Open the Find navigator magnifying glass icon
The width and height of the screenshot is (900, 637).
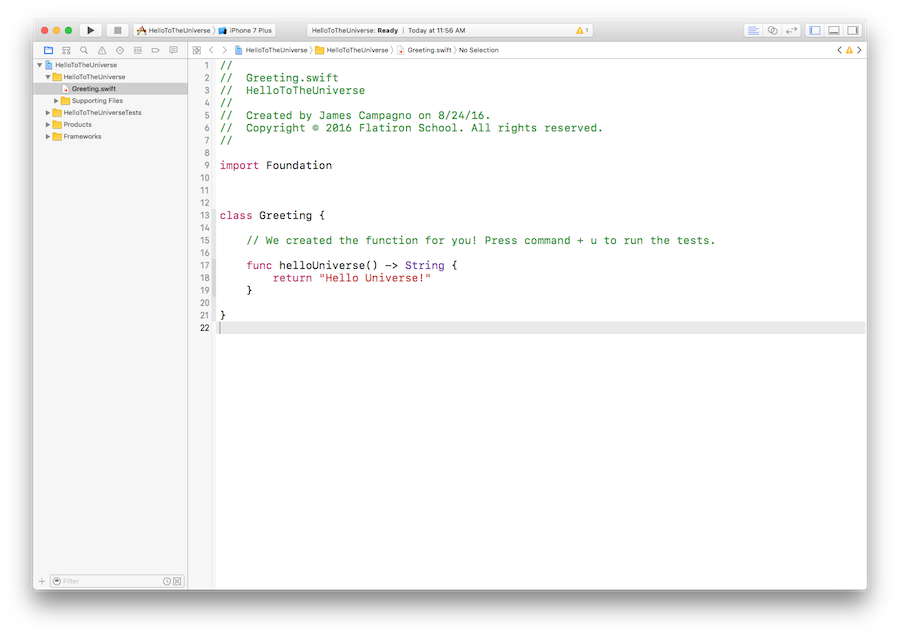[x=84, y=50]
